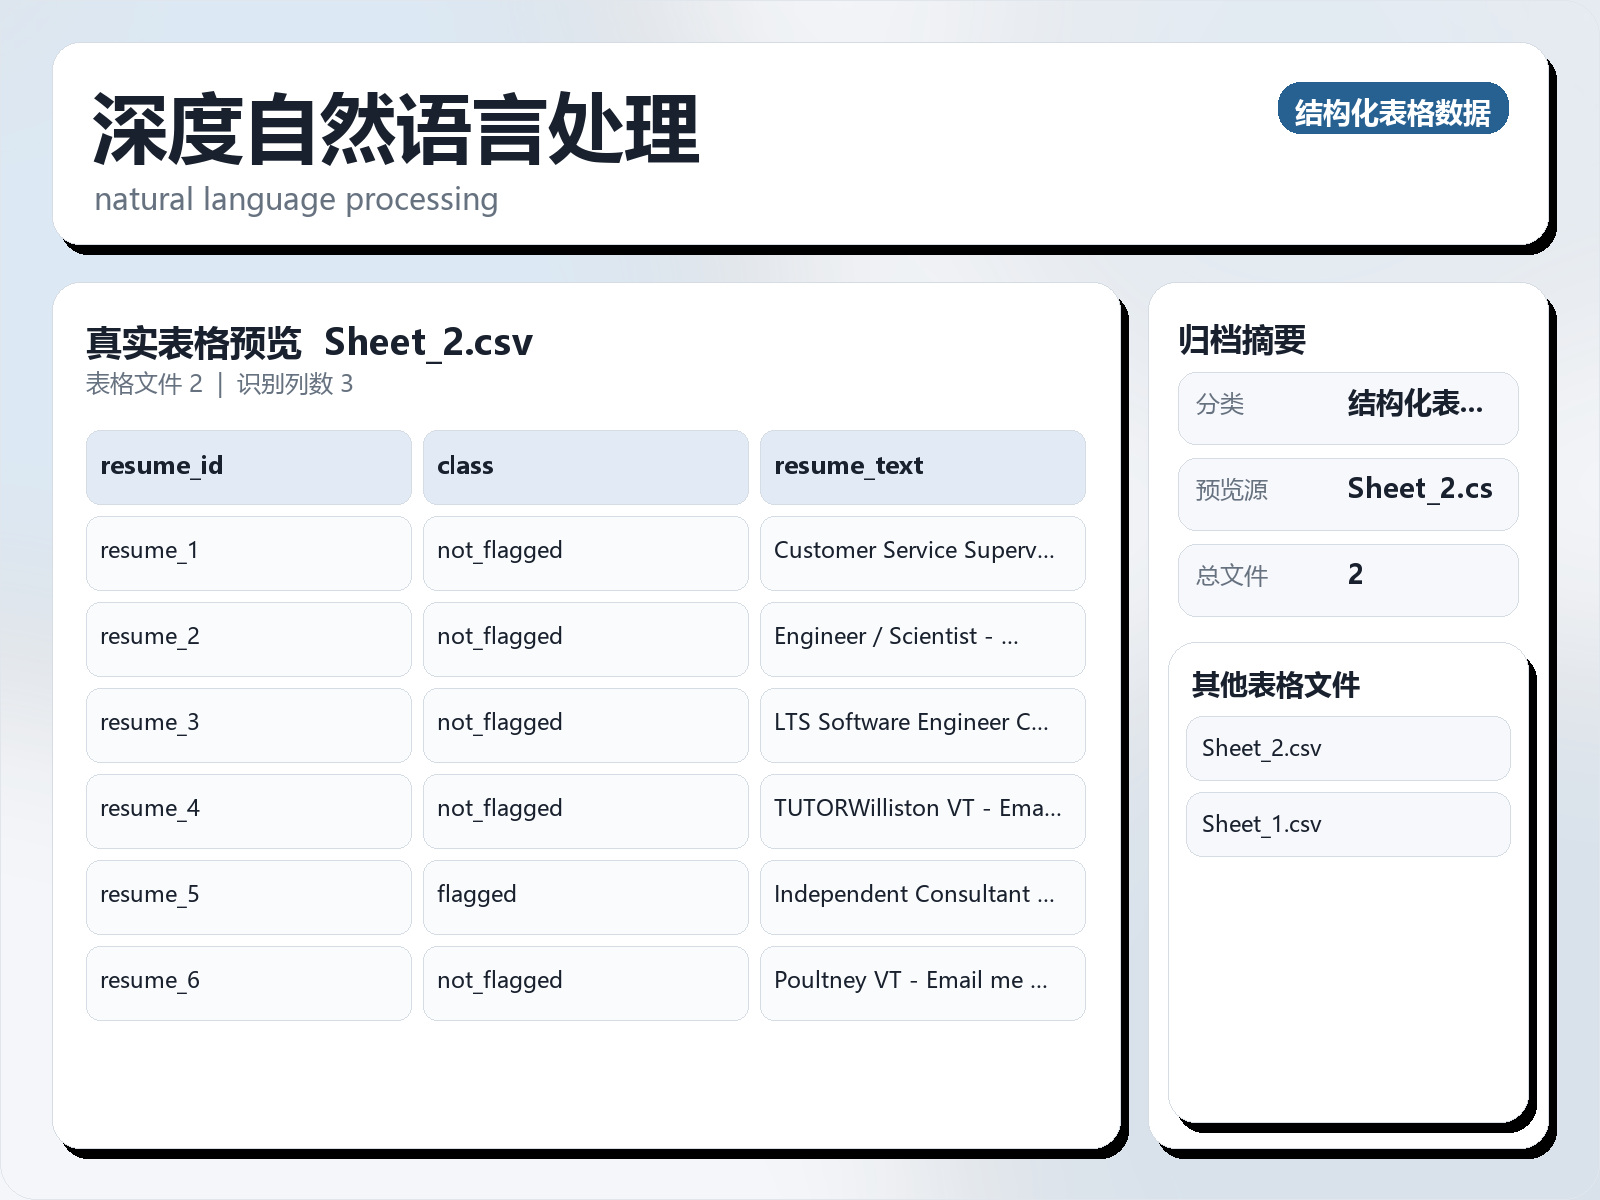Select the resume_6 id cell
The width and height of the screenshot is (1600, 1200).
coord(248,982)
